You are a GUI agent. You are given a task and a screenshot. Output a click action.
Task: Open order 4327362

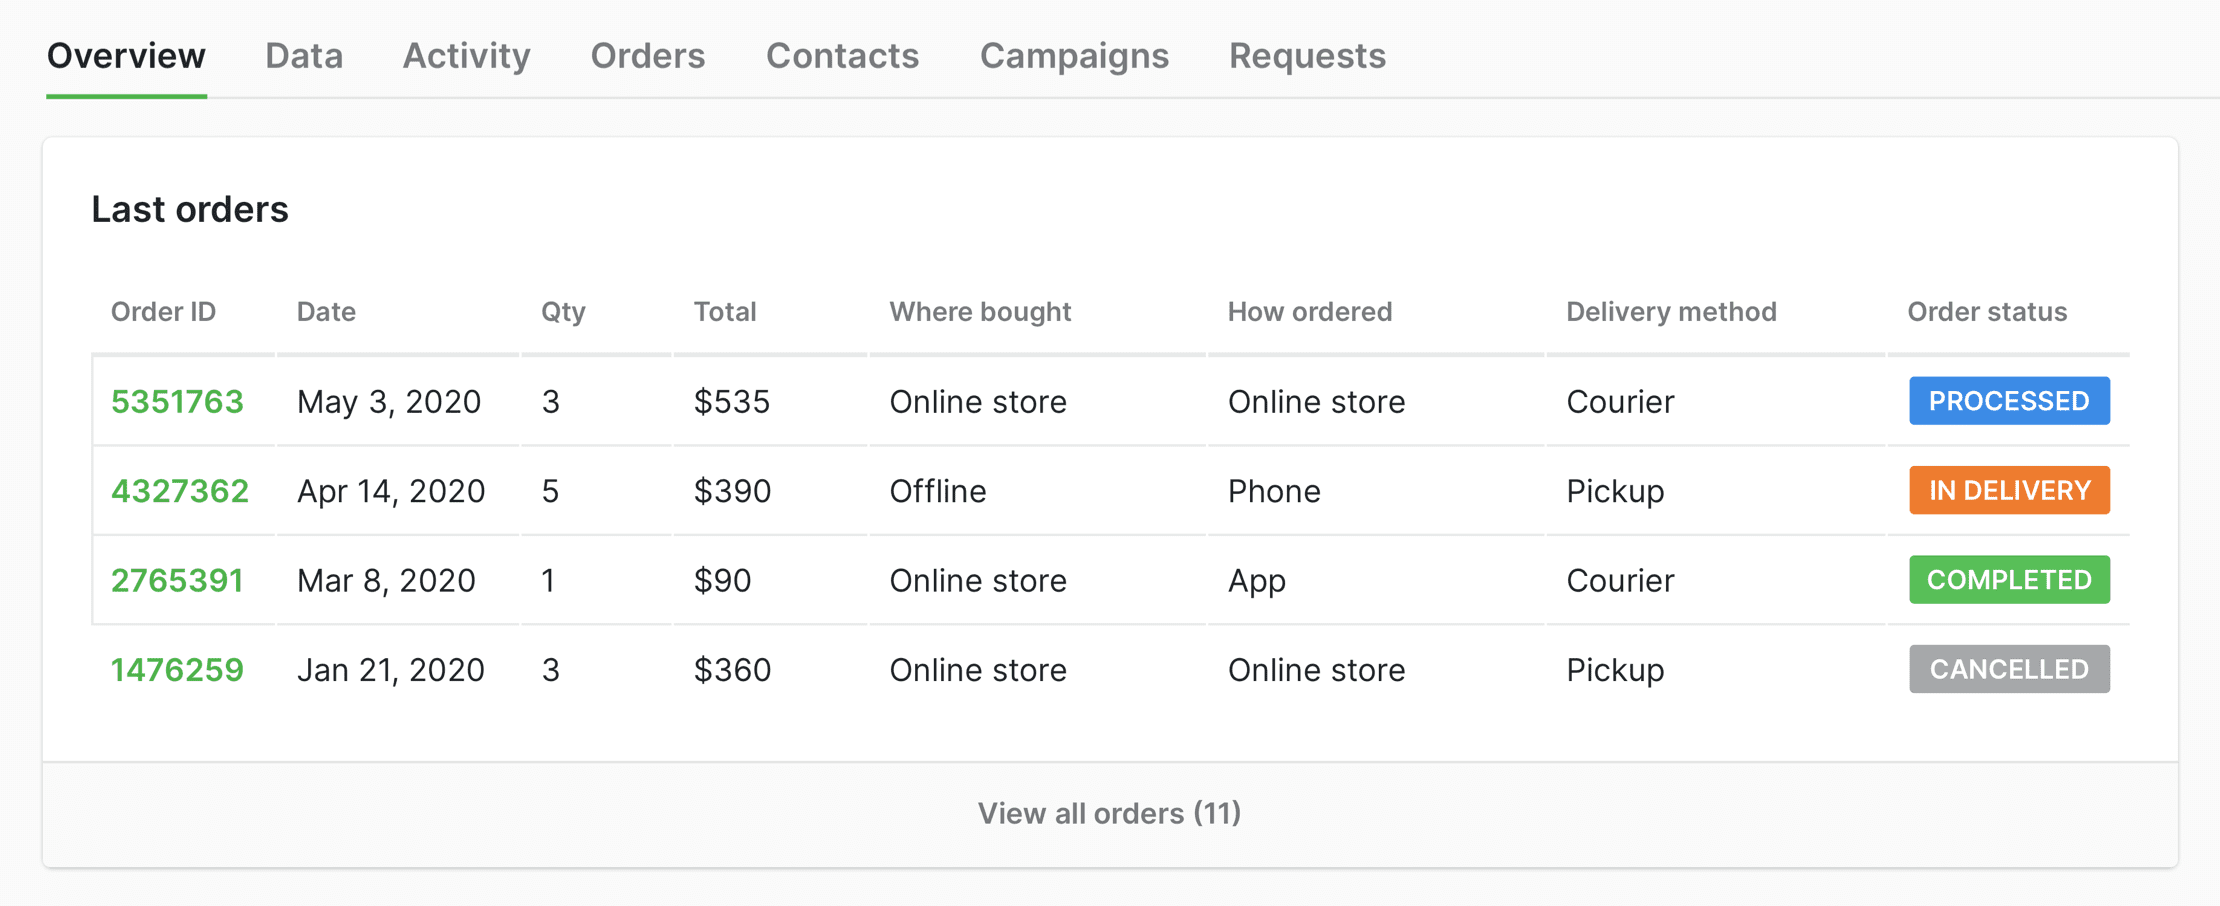pyautogui.click(x=180, y=491)
